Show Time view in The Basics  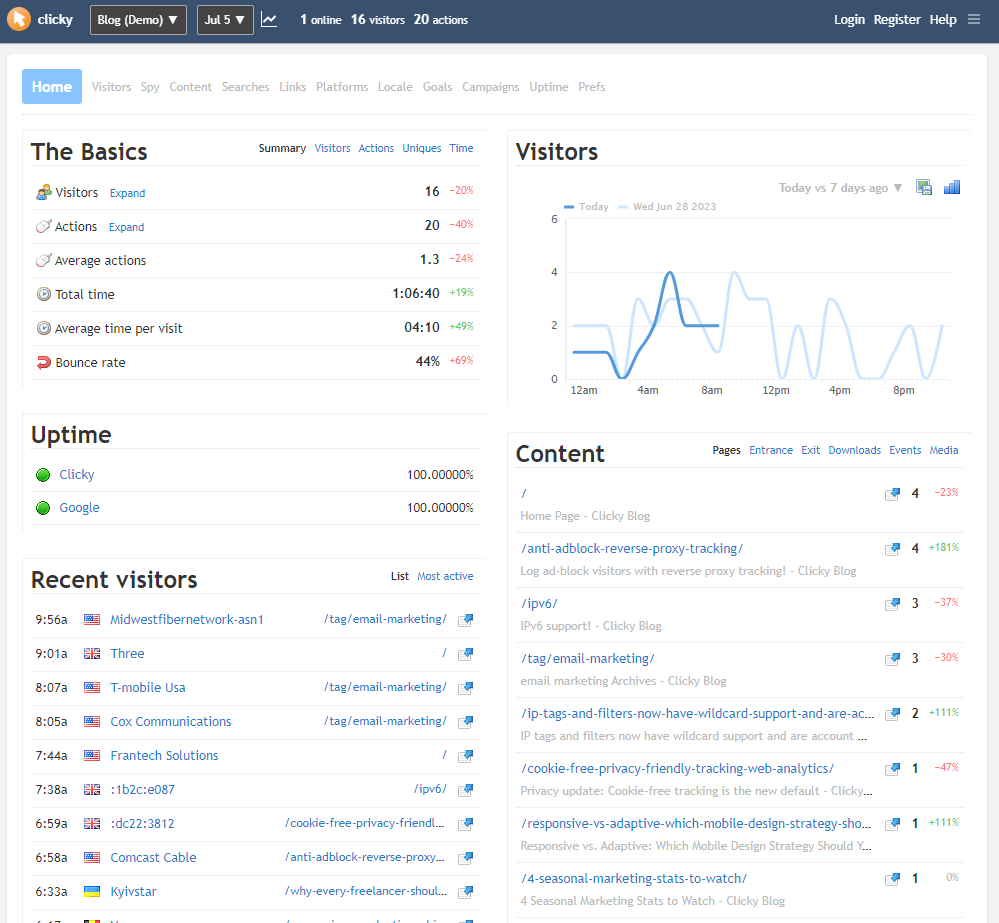(461, 148)
